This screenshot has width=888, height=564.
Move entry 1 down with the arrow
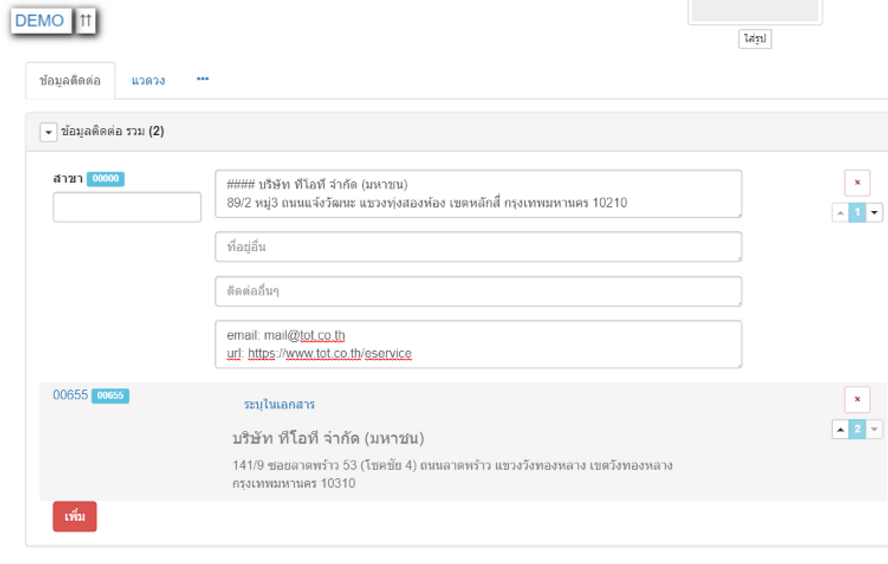click(875, 213)
